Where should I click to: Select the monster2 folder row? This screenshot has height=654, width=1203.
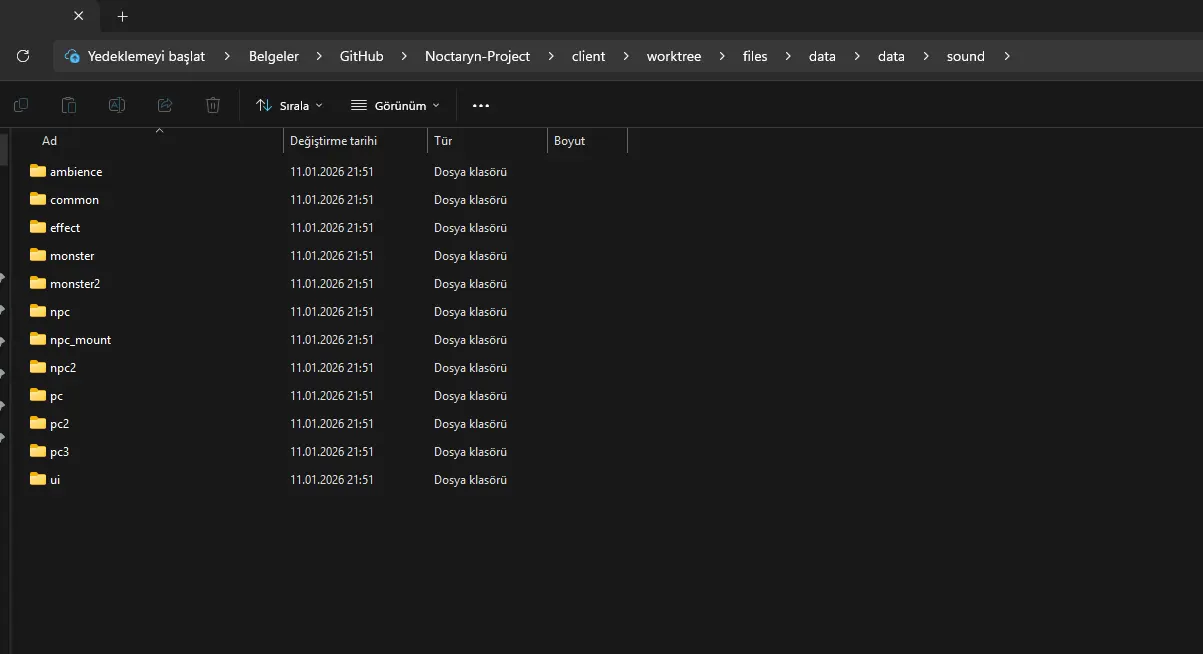pos(75,284)
